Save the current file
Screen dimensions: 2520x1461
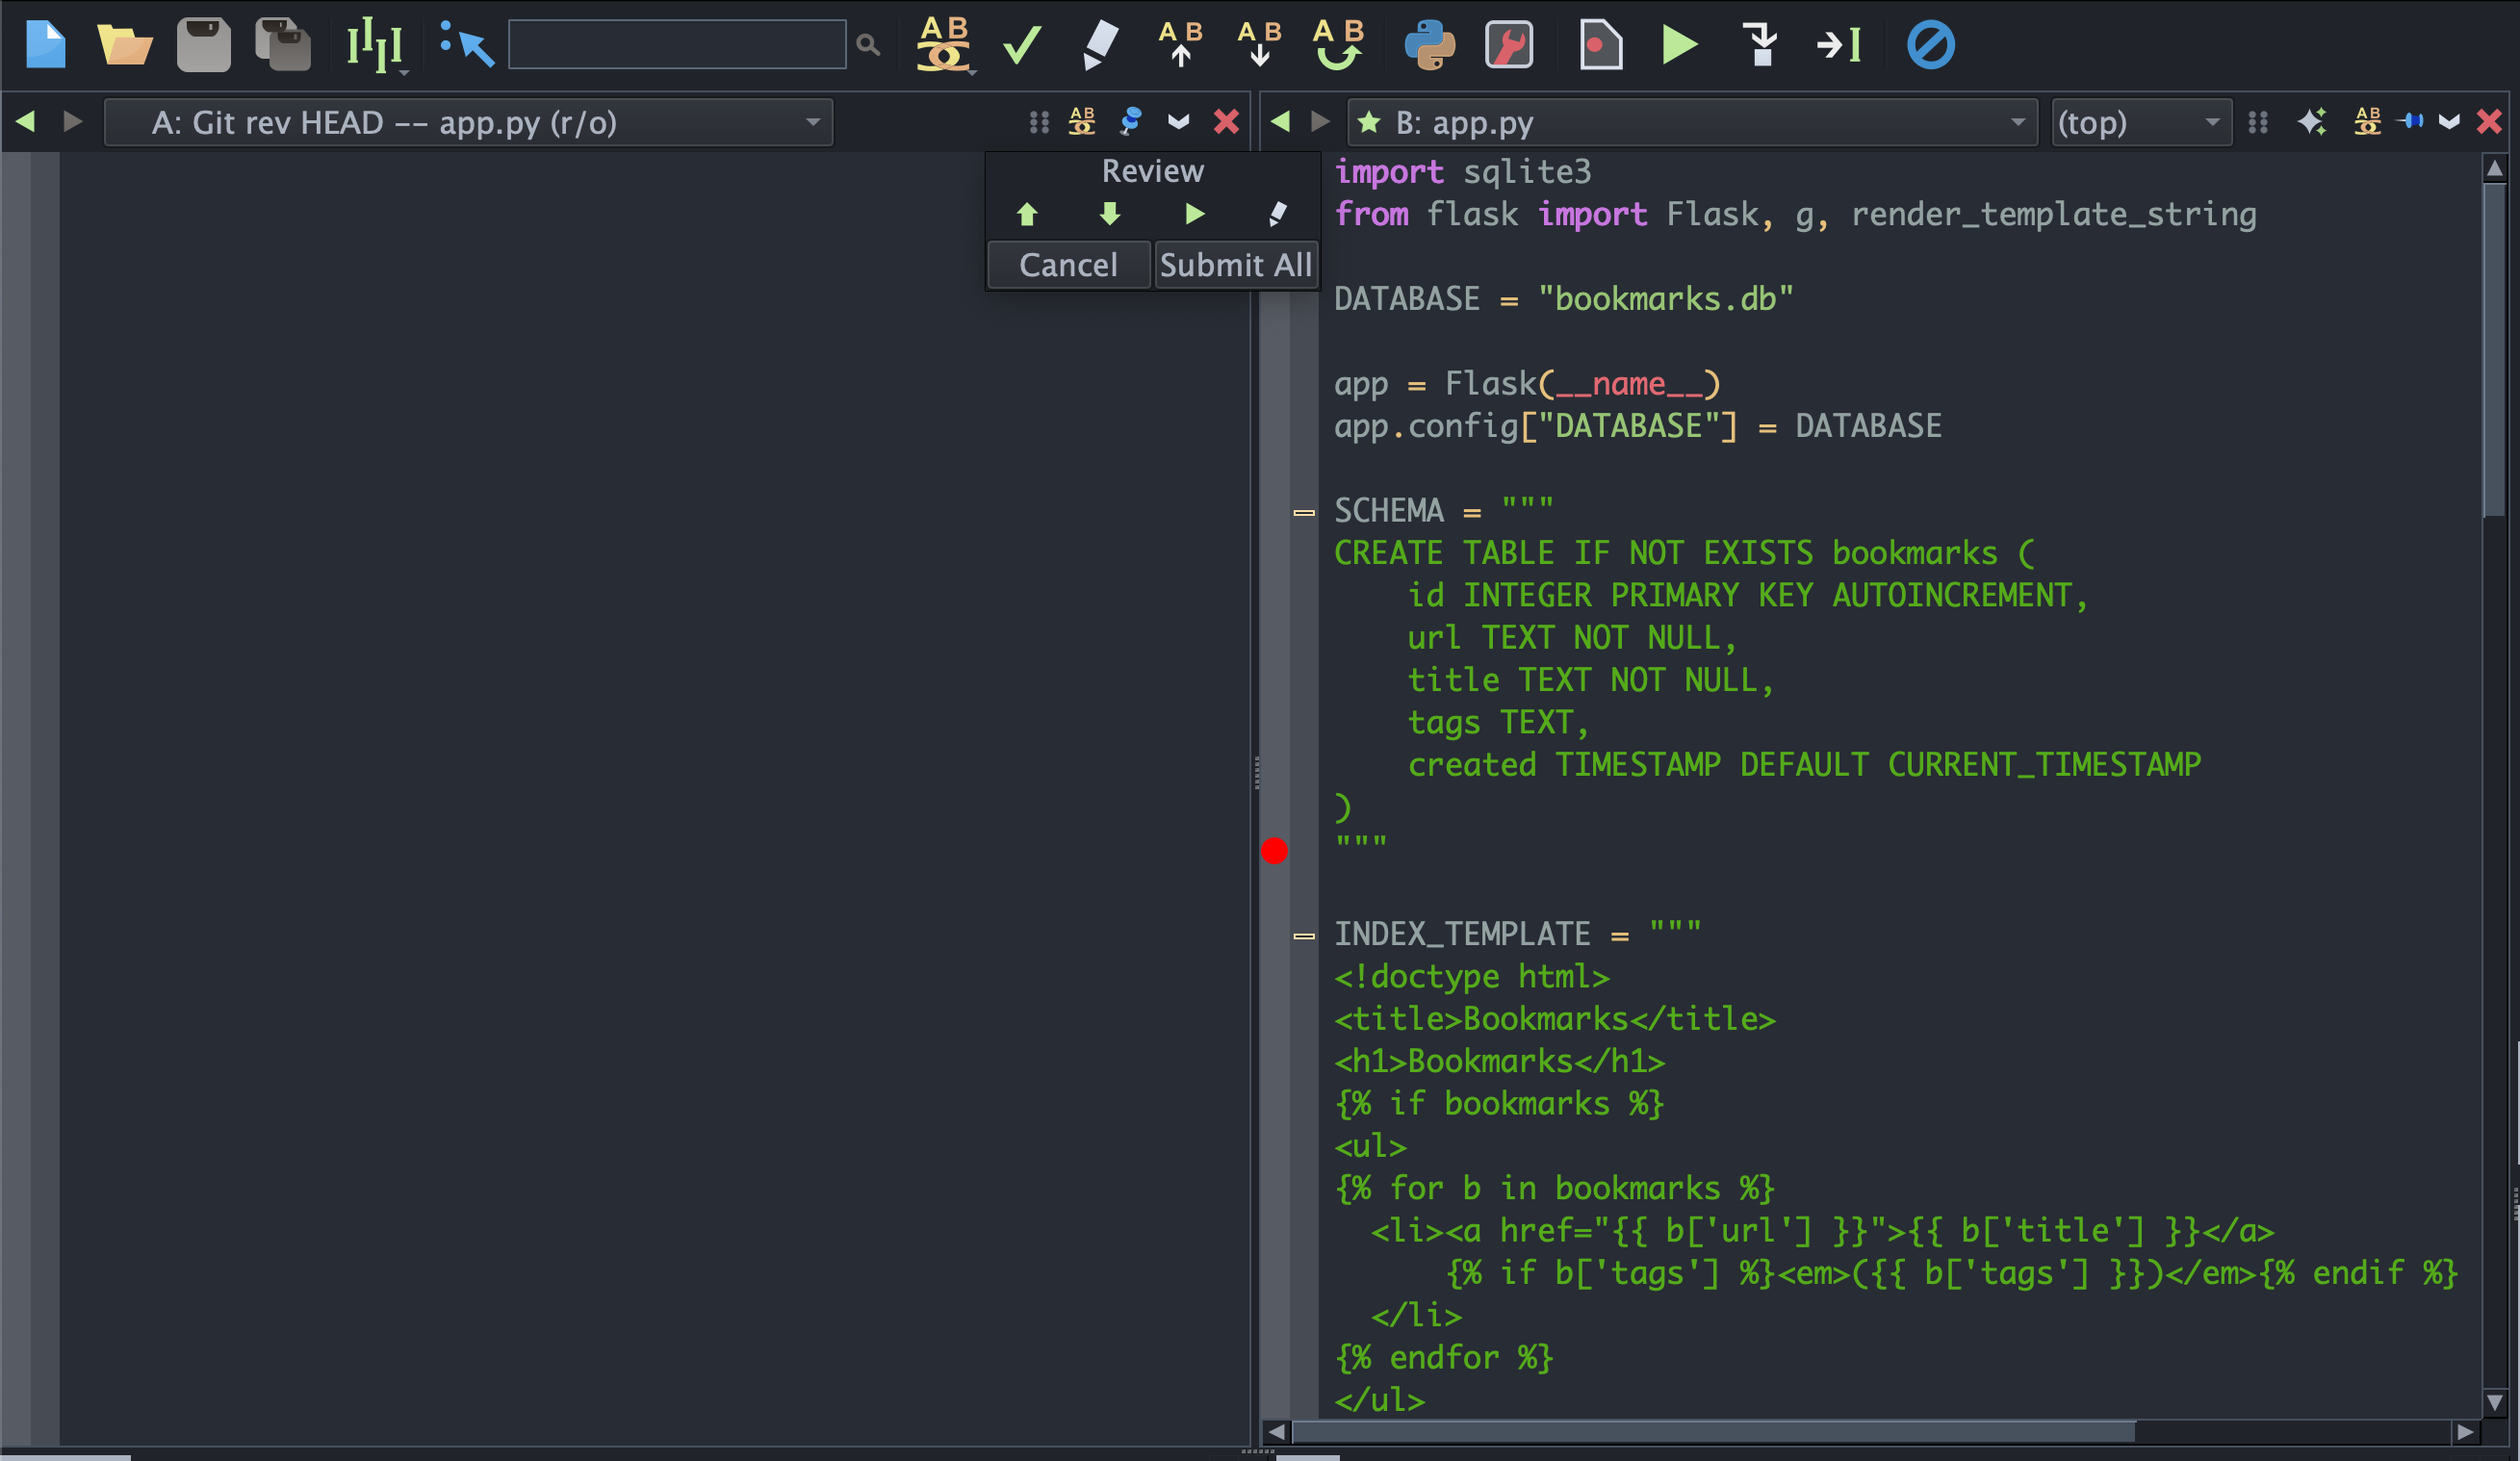(203, 45)
